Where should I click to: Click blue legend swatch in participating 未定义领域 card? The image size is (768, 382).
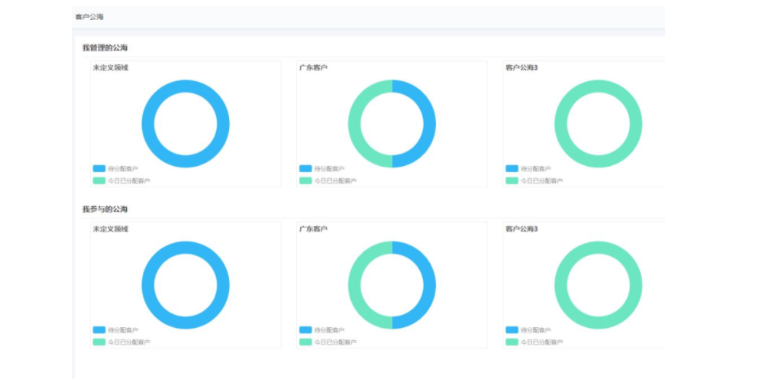(99, 330)
